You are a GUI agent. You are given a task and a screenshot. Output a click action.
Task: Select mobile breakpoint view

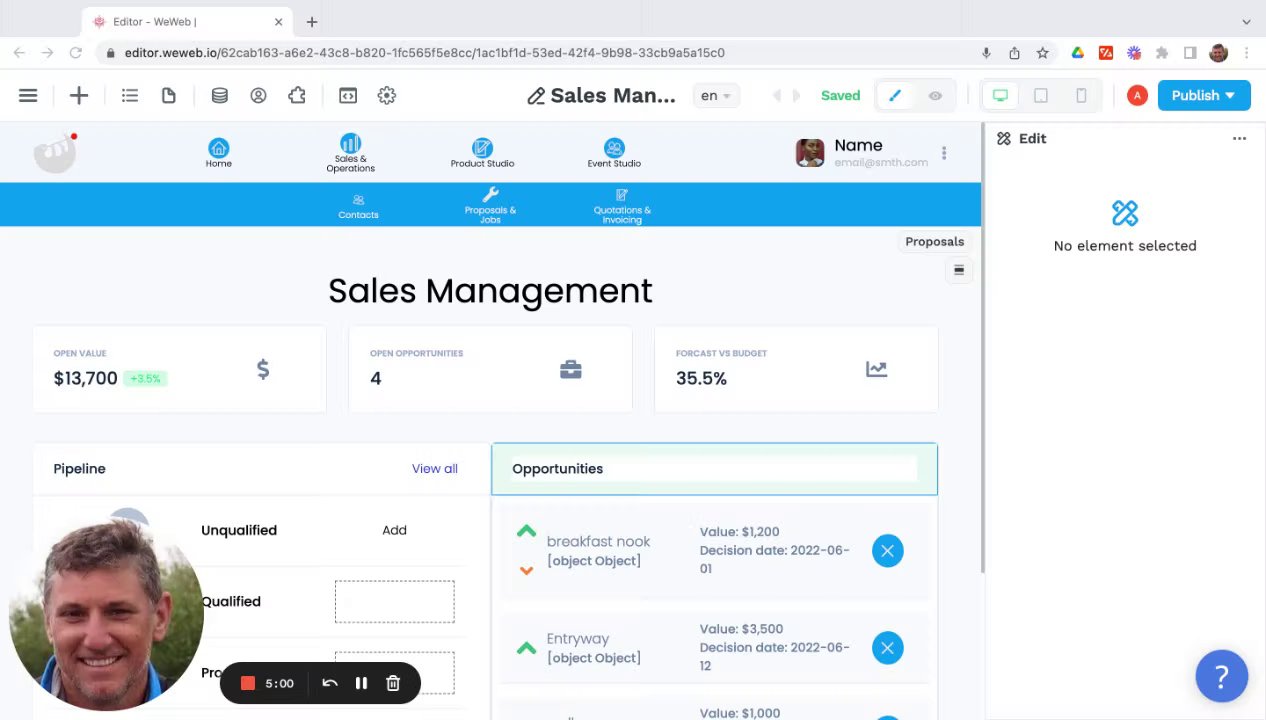point(1081,96)
